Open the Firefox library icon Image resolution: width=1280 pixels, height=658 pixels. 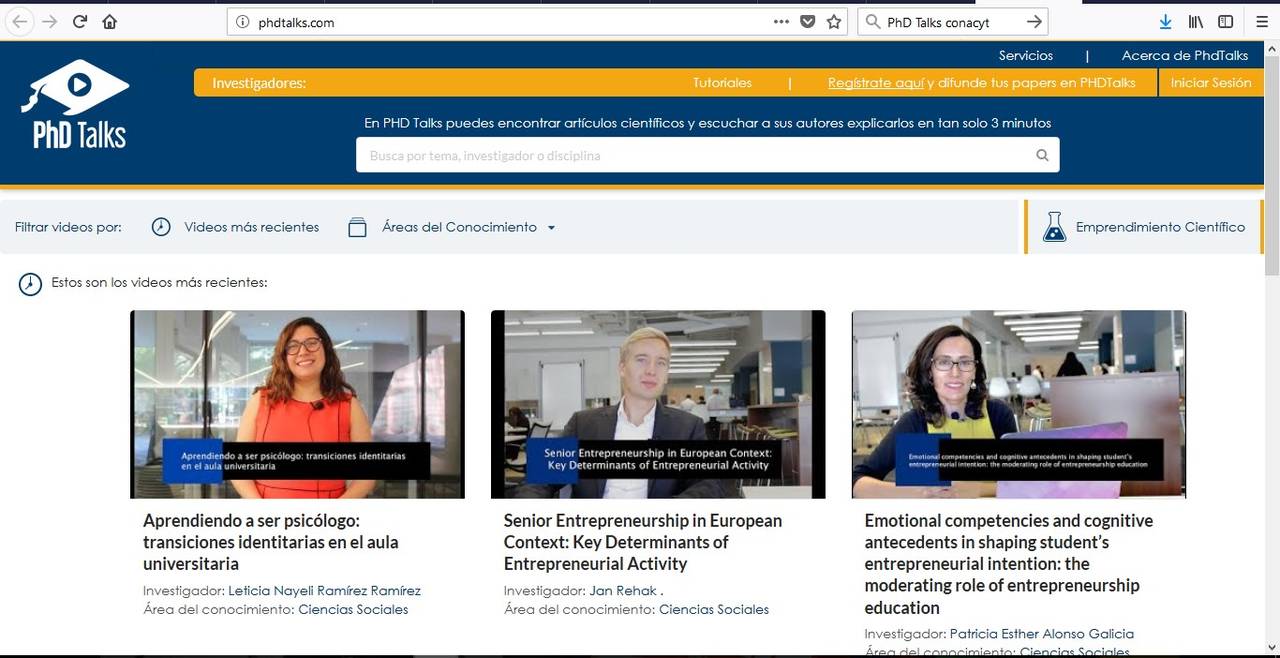1195,22
